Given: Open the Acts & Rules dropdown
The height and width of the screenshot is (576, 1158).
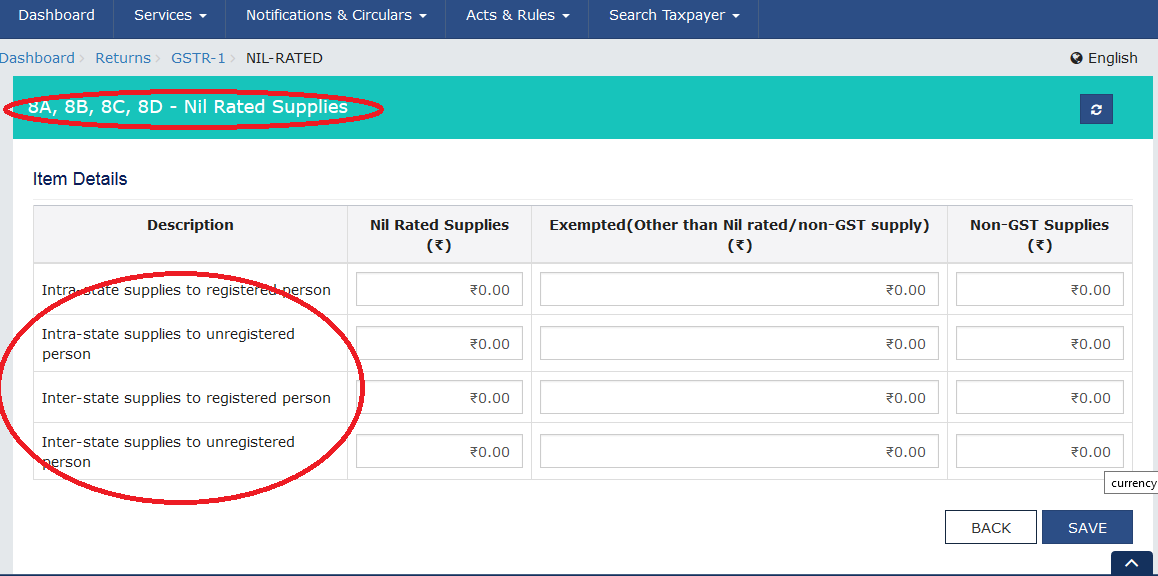Looking at the screenshot, I should (x=516, y=15).
